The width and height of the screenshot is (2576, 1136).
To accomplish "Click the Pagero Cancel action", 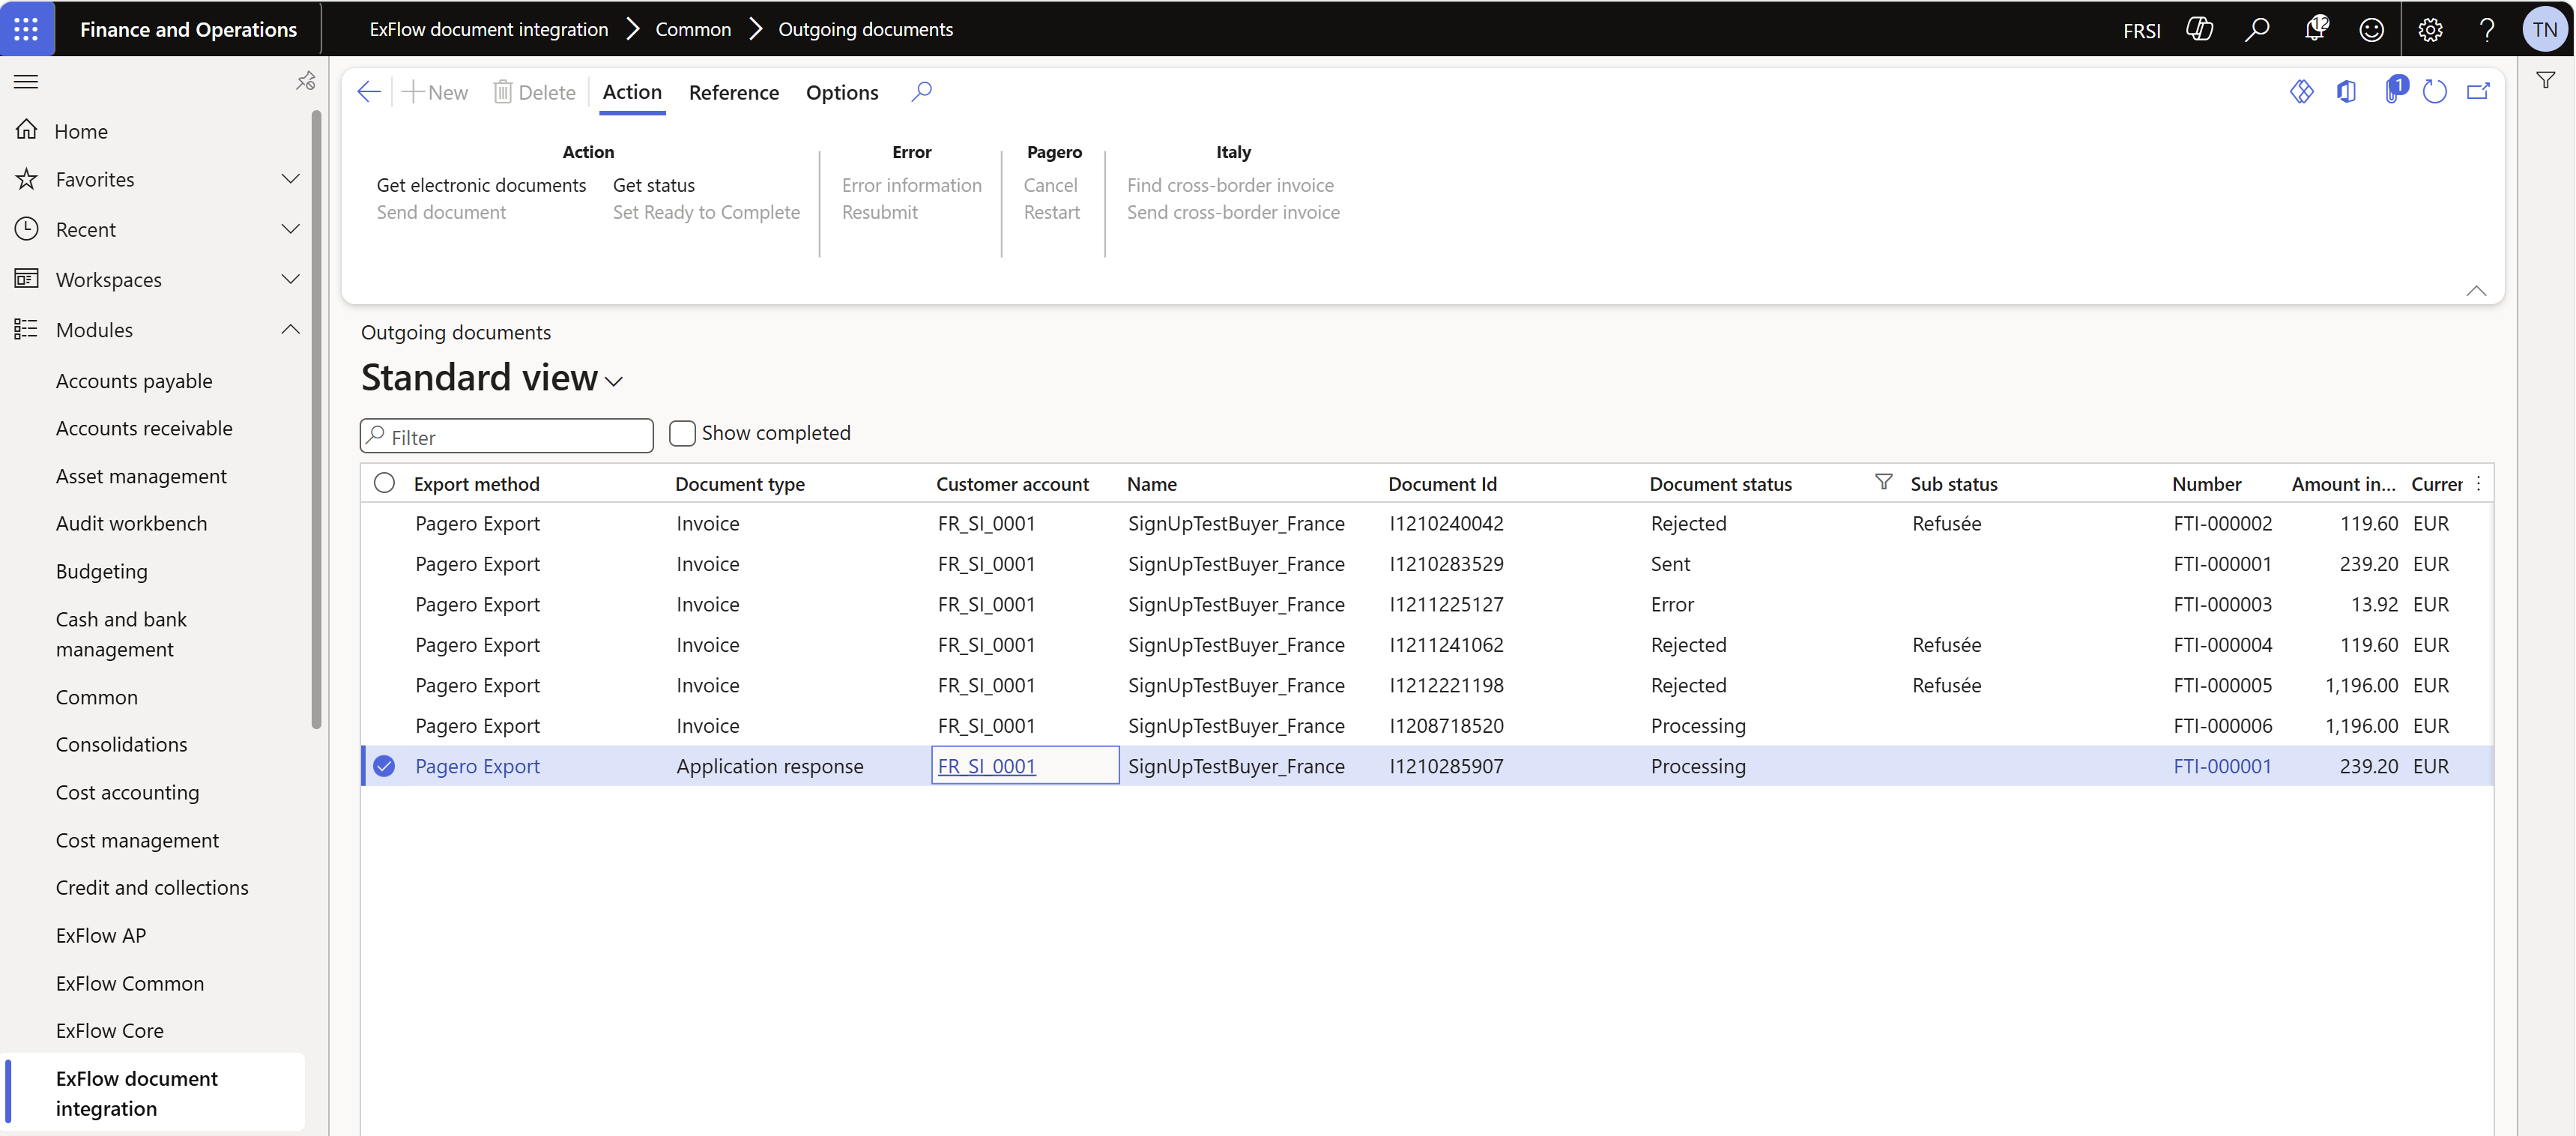I will [x=1050, y=185].
